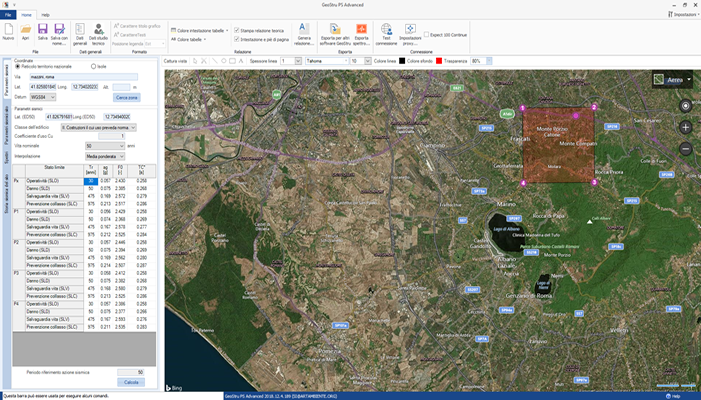Viewport: 701px width, 400px height.
Task: Open the Datum WGS84 dropdown
Action: (43, 97)
